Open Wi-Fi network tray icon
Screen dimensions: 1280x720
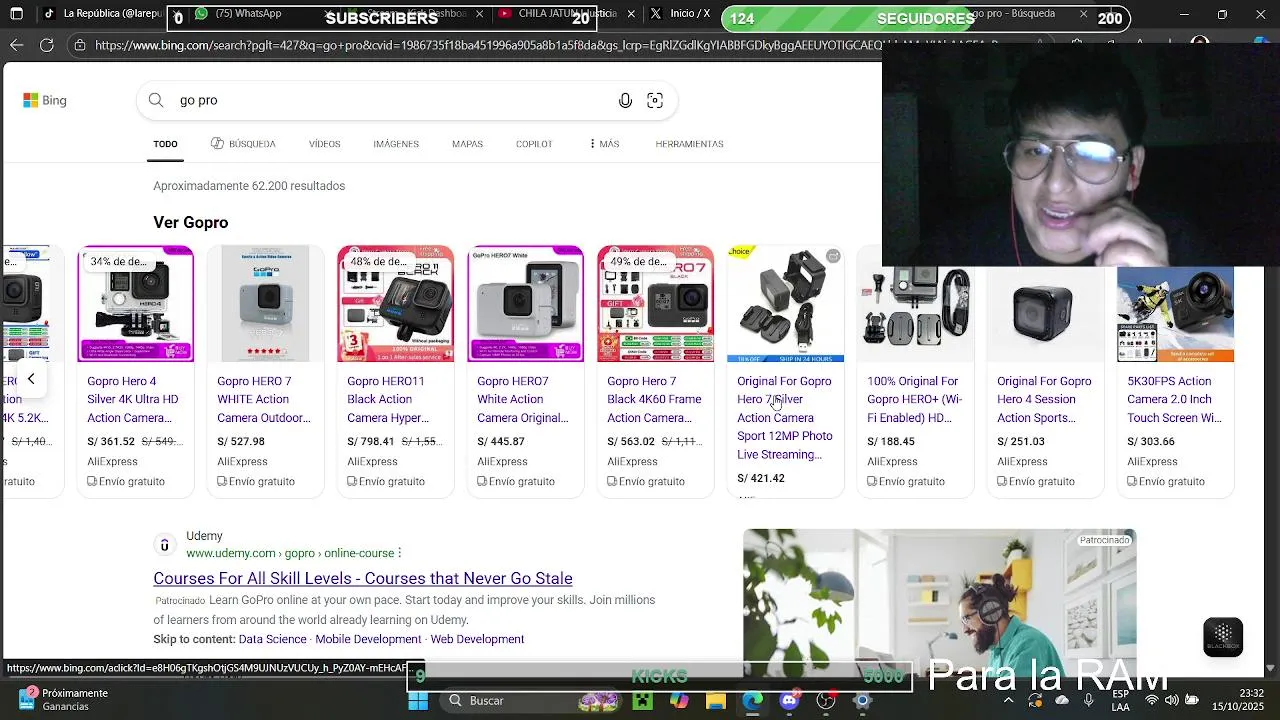[1152, 700]
